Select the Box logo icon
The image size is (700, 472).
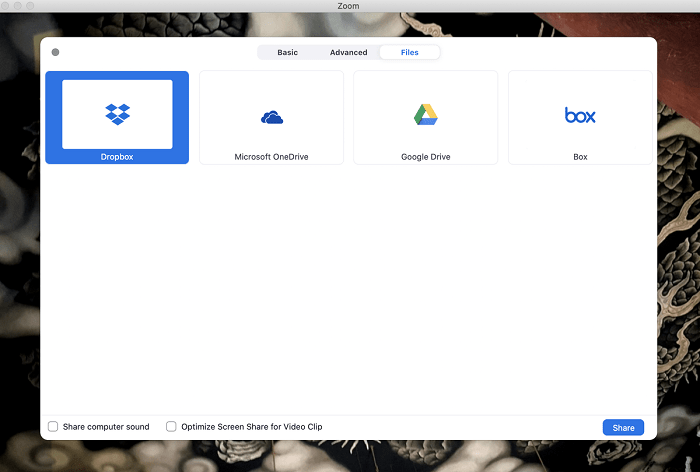(580, 115)
